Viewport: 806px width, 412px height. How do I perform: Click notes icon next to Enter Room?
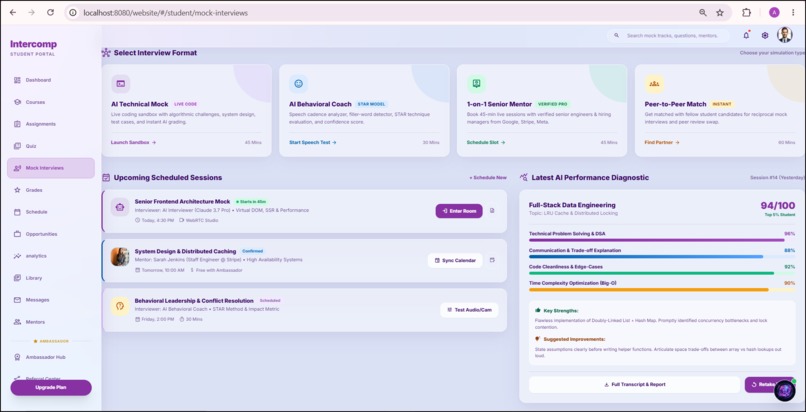(x=492, y=211)
